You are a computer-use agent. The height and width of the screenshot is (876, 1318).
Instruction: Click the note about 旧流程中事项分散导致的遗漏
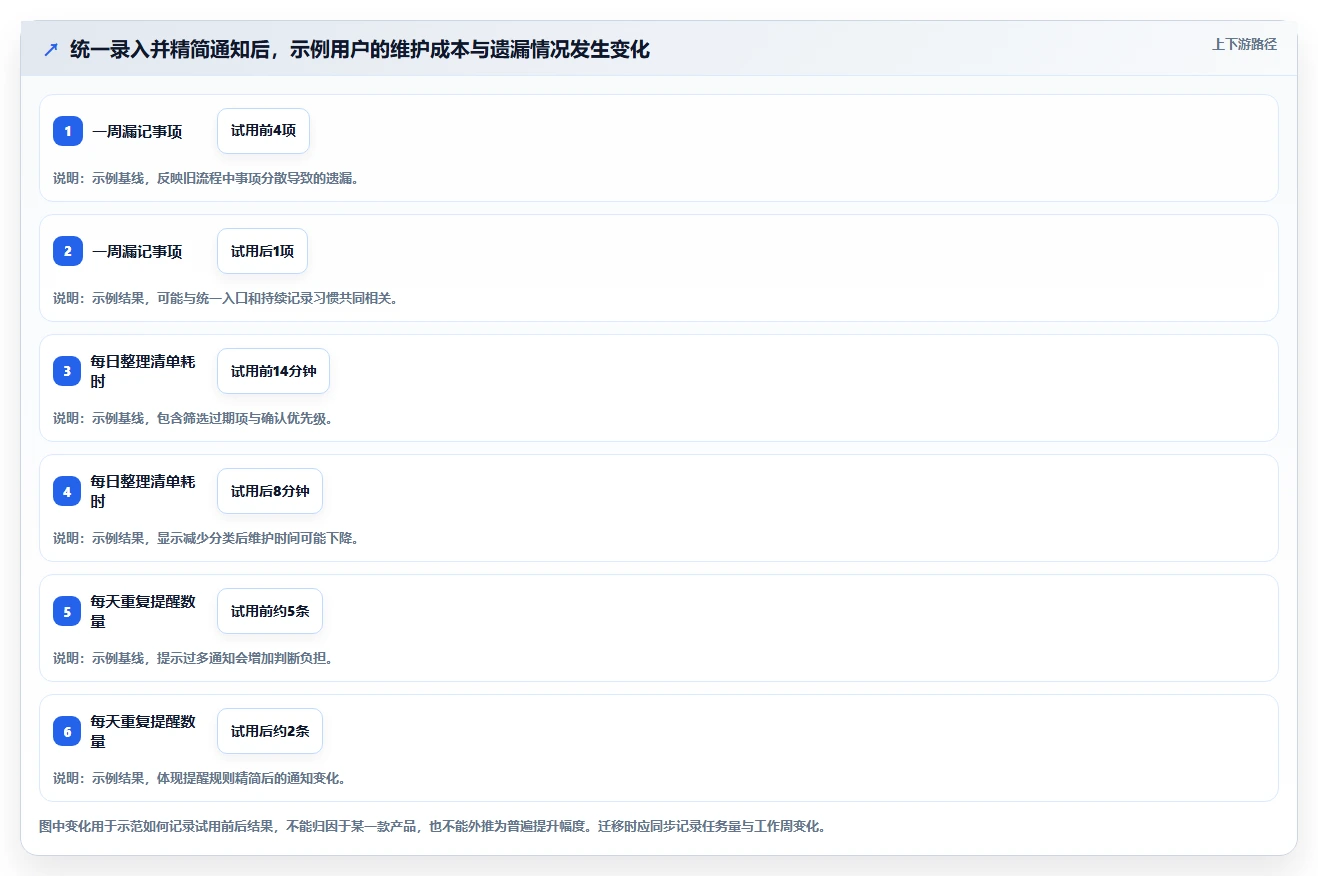[206, 178]
